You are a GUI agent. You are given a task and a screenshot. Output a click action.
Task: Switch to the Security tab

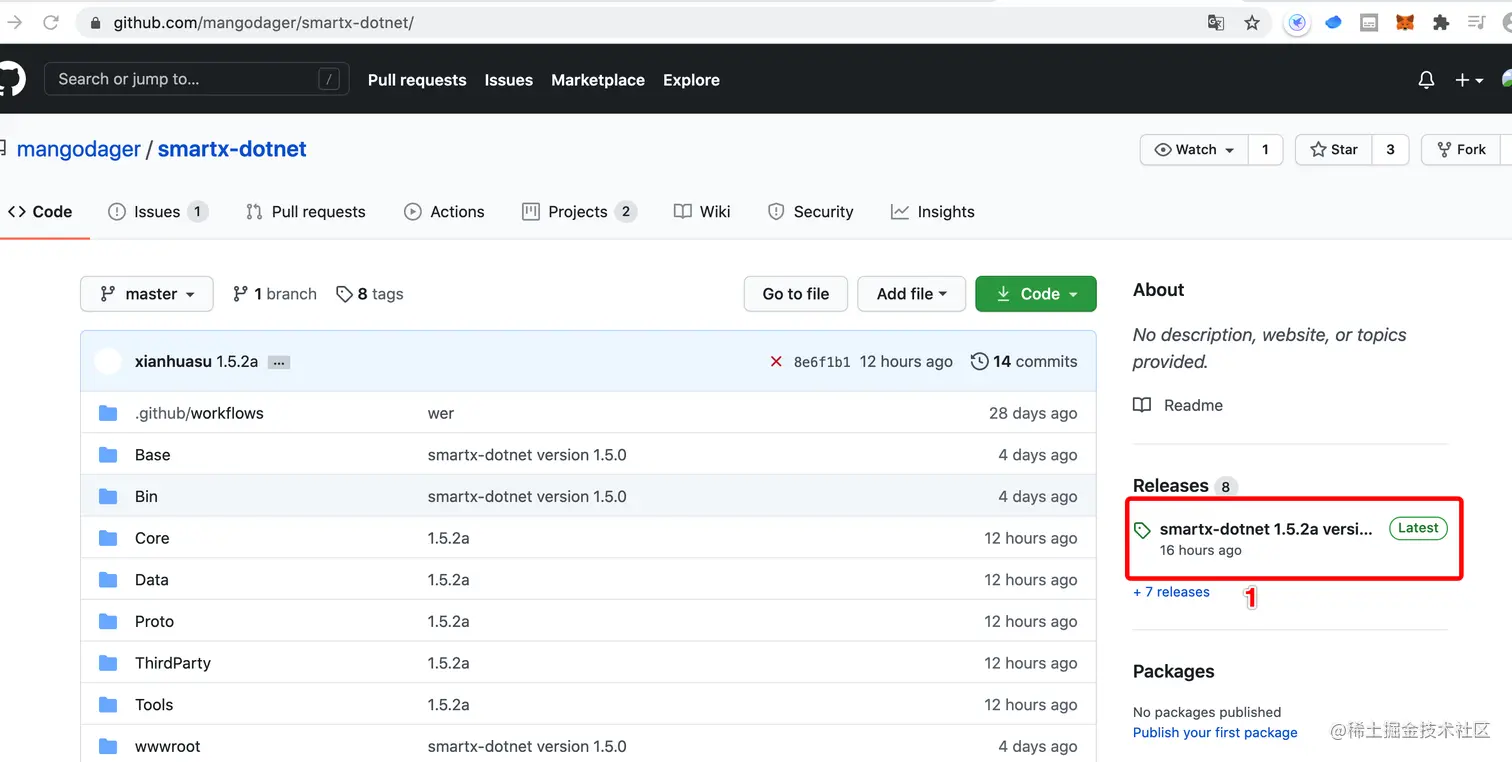click(x=811, y=212)
